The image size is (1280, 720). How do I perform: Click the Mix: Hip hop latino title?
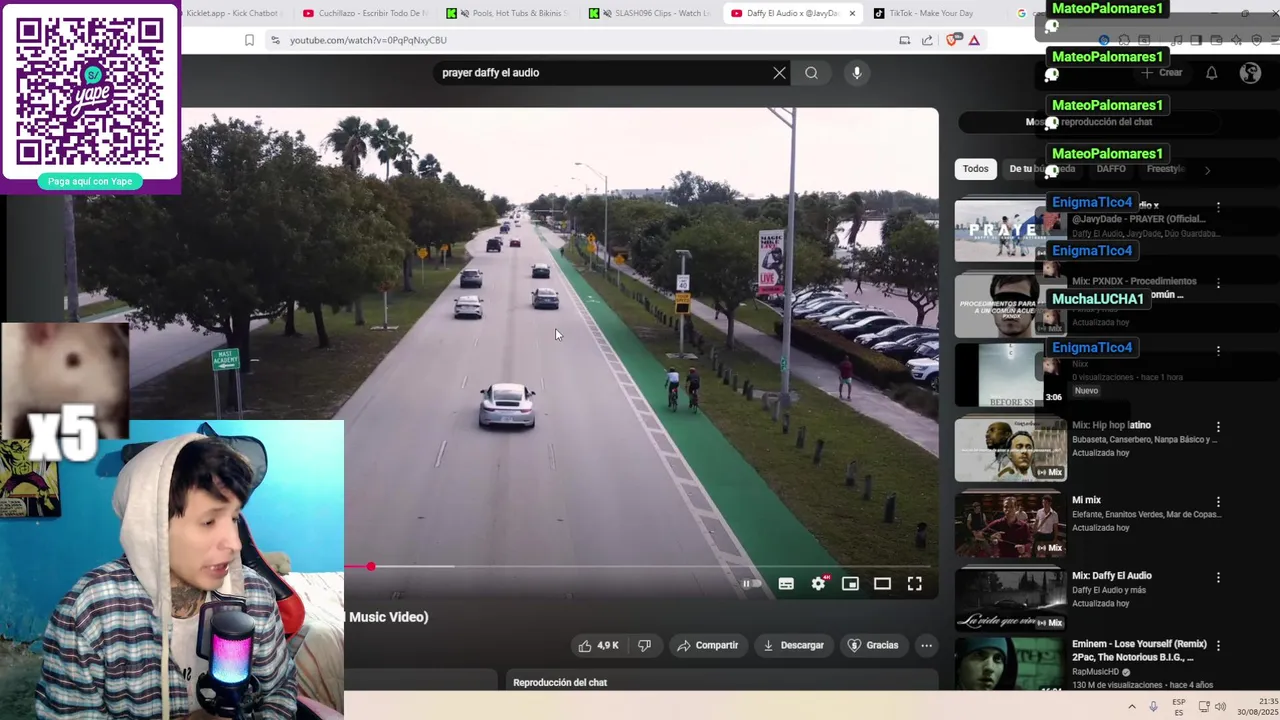click(x=1111, y=425)
